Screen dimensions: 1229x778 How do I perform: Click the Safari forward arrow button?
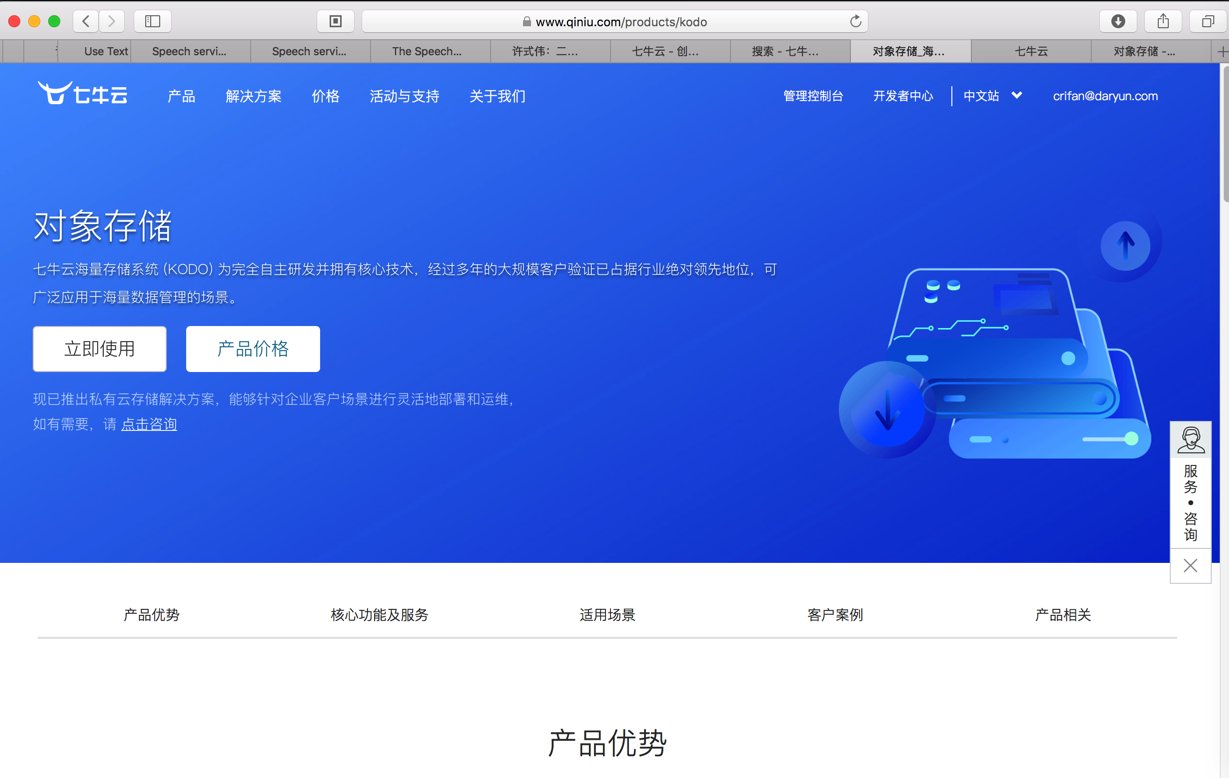(x=112, y=21)
